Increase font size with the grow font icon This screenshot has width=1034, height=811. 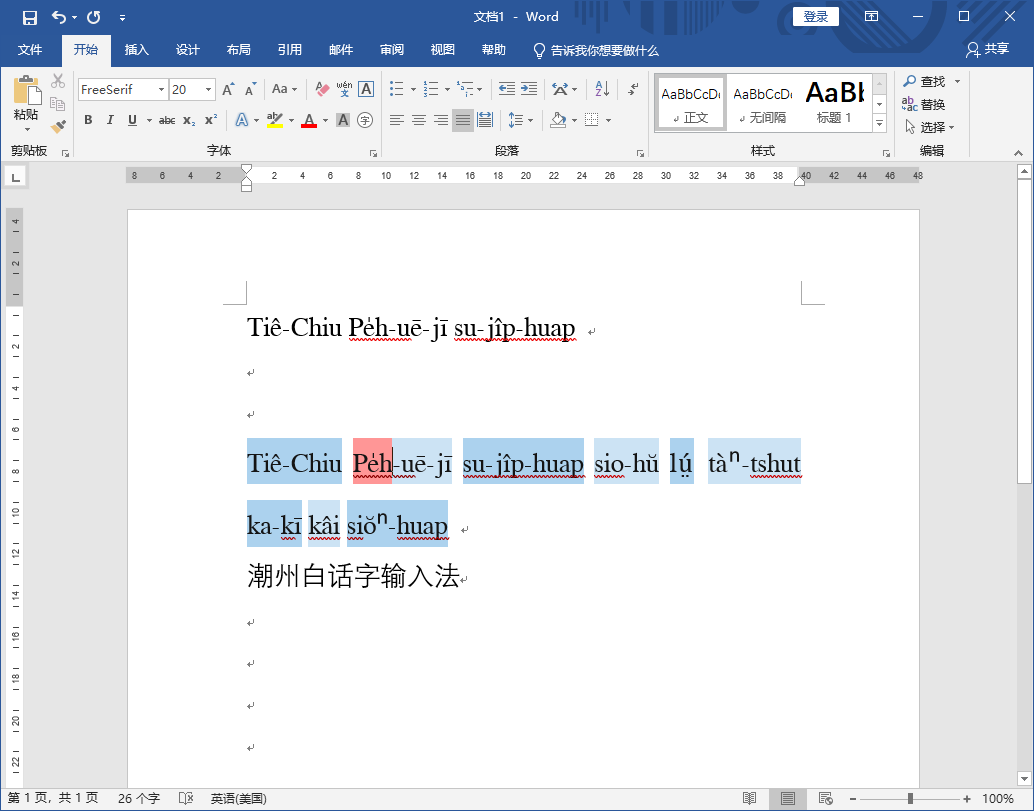tap(228, 90)
